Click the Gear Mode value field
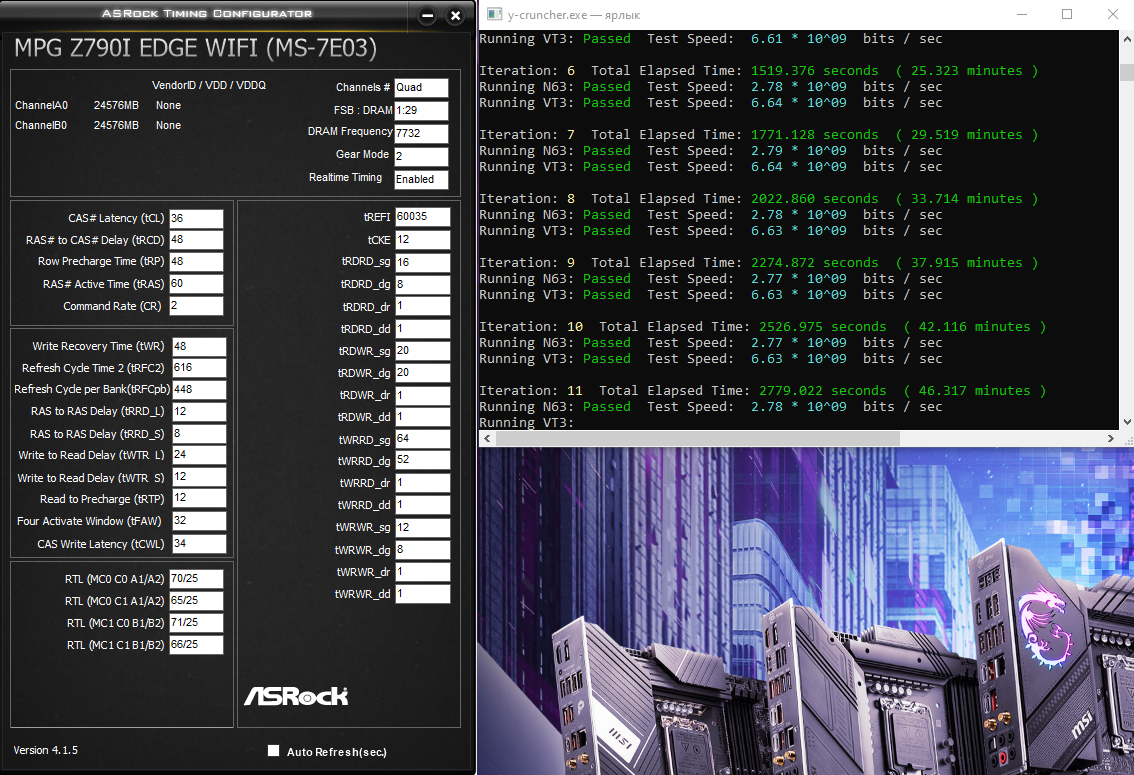The width and height of the screenshot is (1134, 775). (x=421, y=156)
